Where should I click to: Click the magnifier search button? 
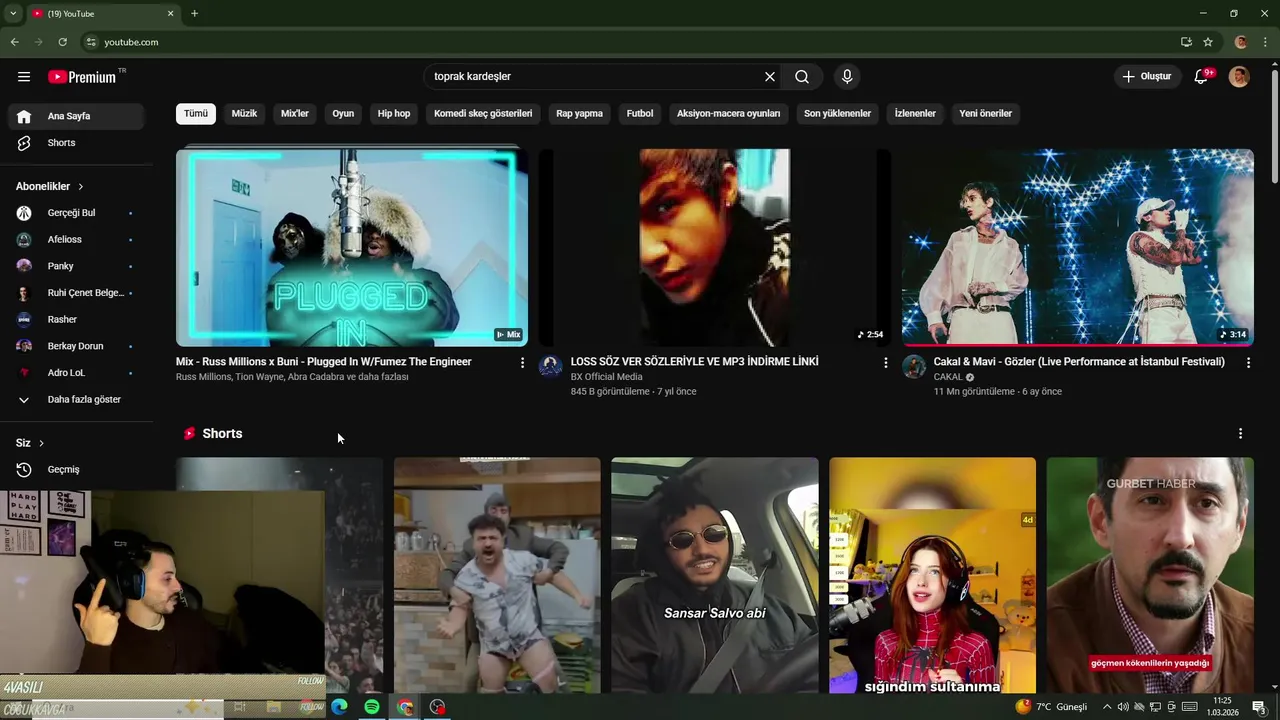[x=802, y=77]
